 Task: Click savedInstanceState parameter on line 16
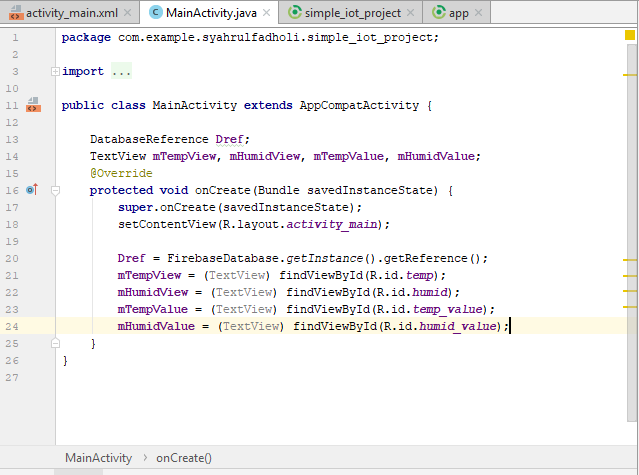(x=370, y=190)
